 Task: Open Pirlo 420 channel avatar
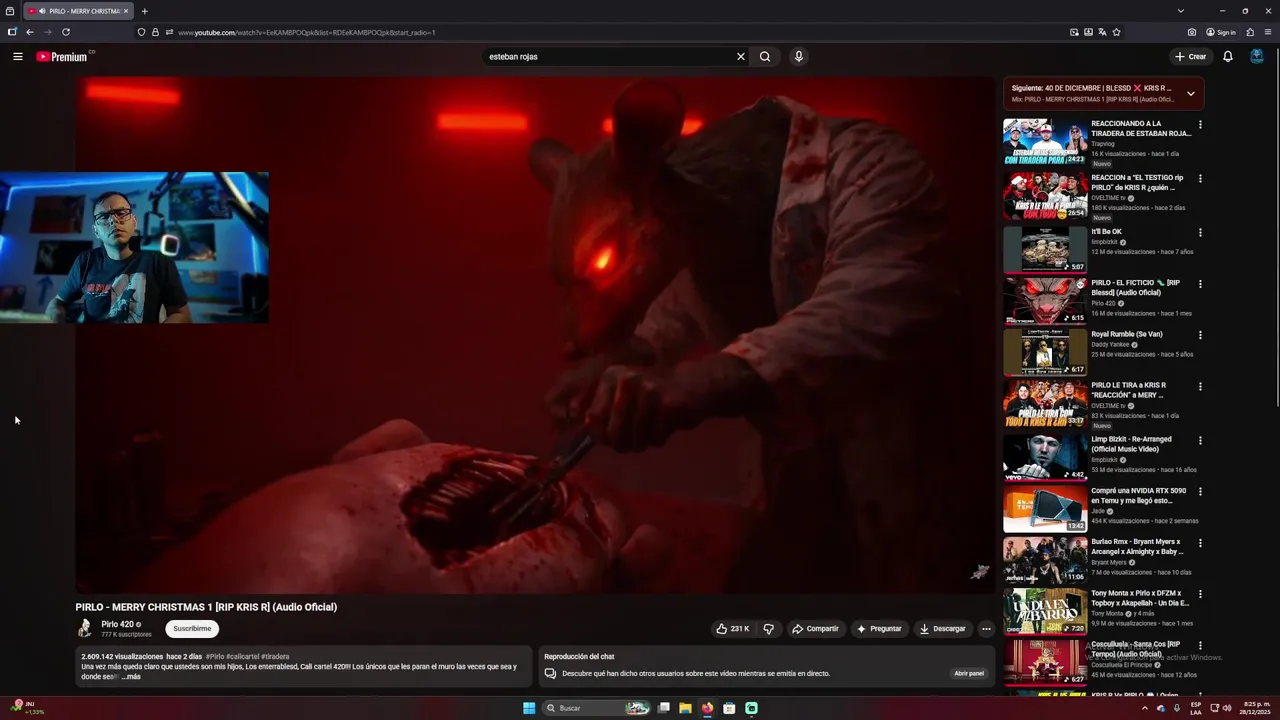pyautogui.click(x=85, y=628)
